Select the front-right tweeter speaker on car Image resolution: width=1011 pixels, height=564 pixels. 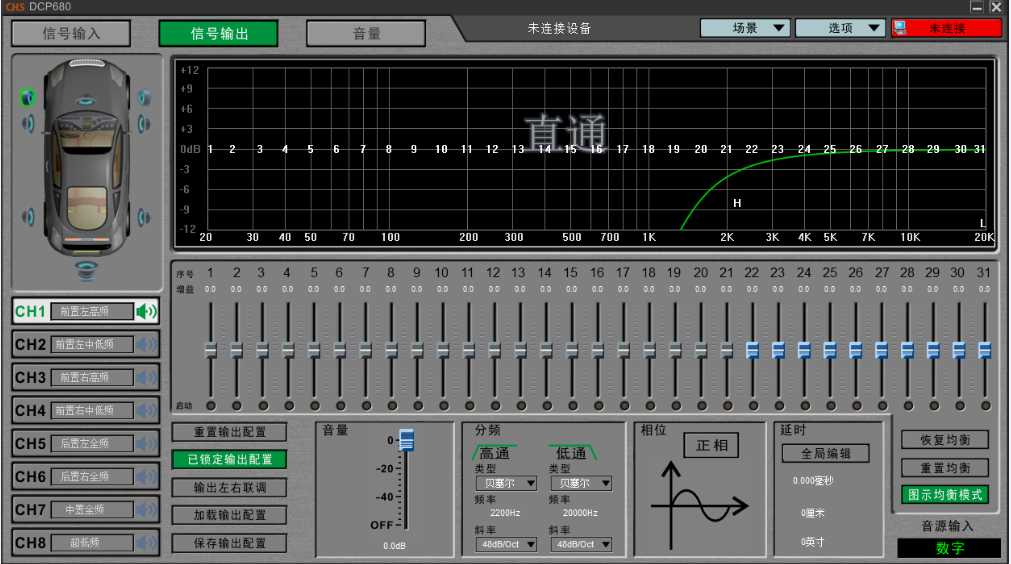(x=144, y=97)
